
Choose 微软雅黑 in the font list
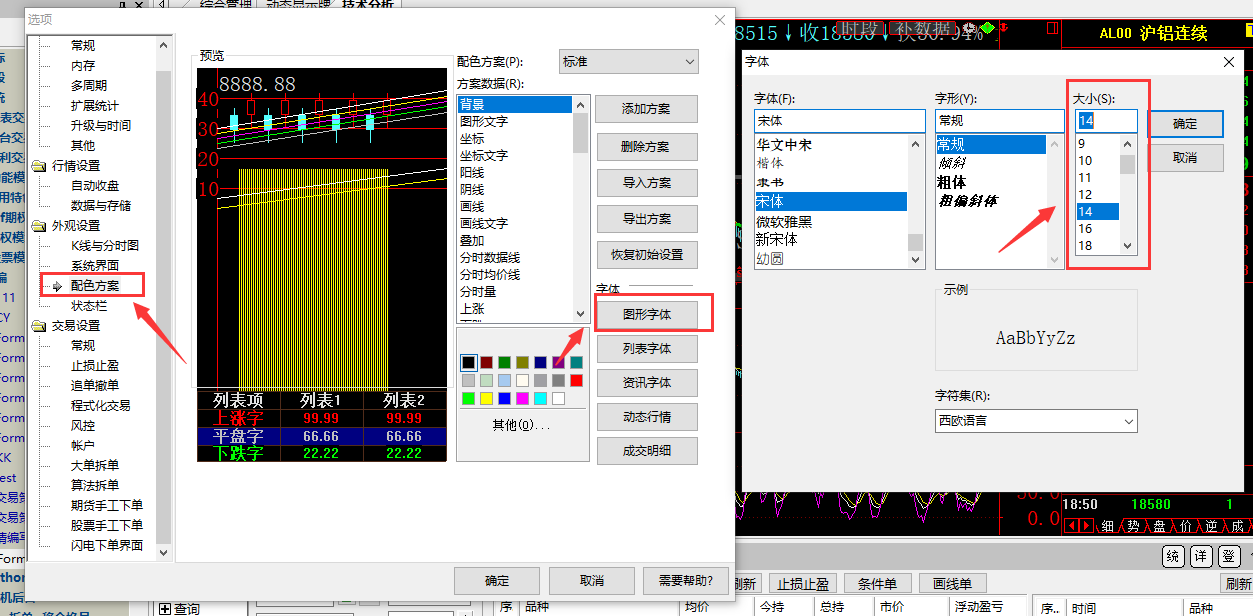pyautogui.click(x=784, y=222)
